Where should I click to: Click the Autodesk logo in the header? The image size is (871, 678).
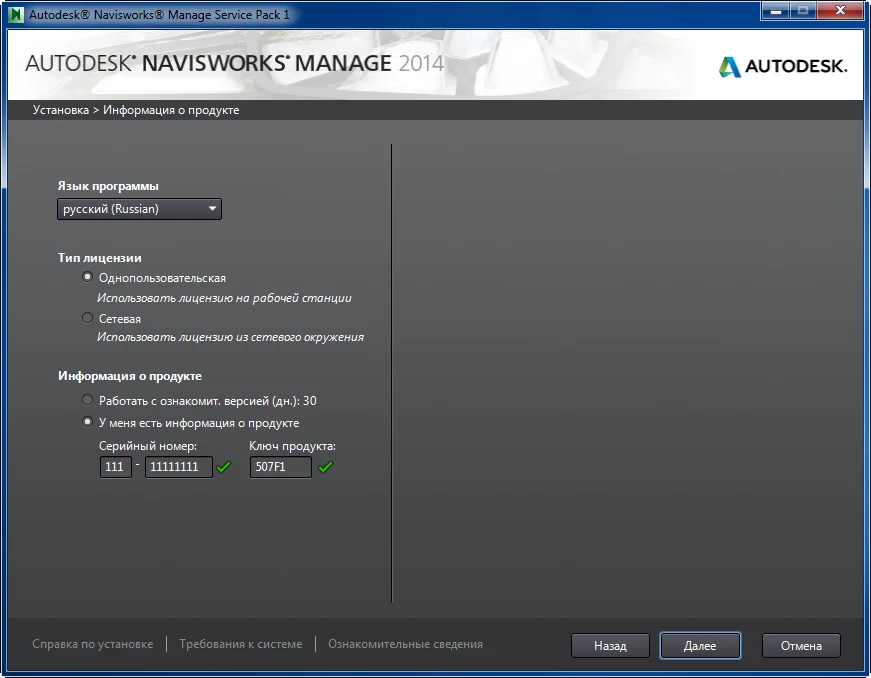point(782,67)
